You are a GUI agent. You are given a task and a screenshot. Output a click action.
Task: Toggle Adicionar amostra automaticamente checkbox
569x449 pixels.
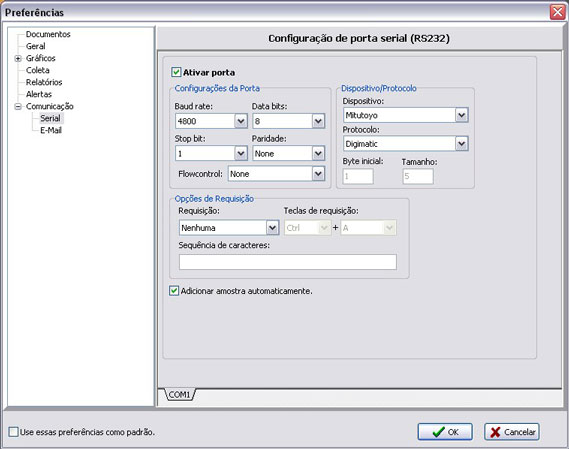point(174,291)
